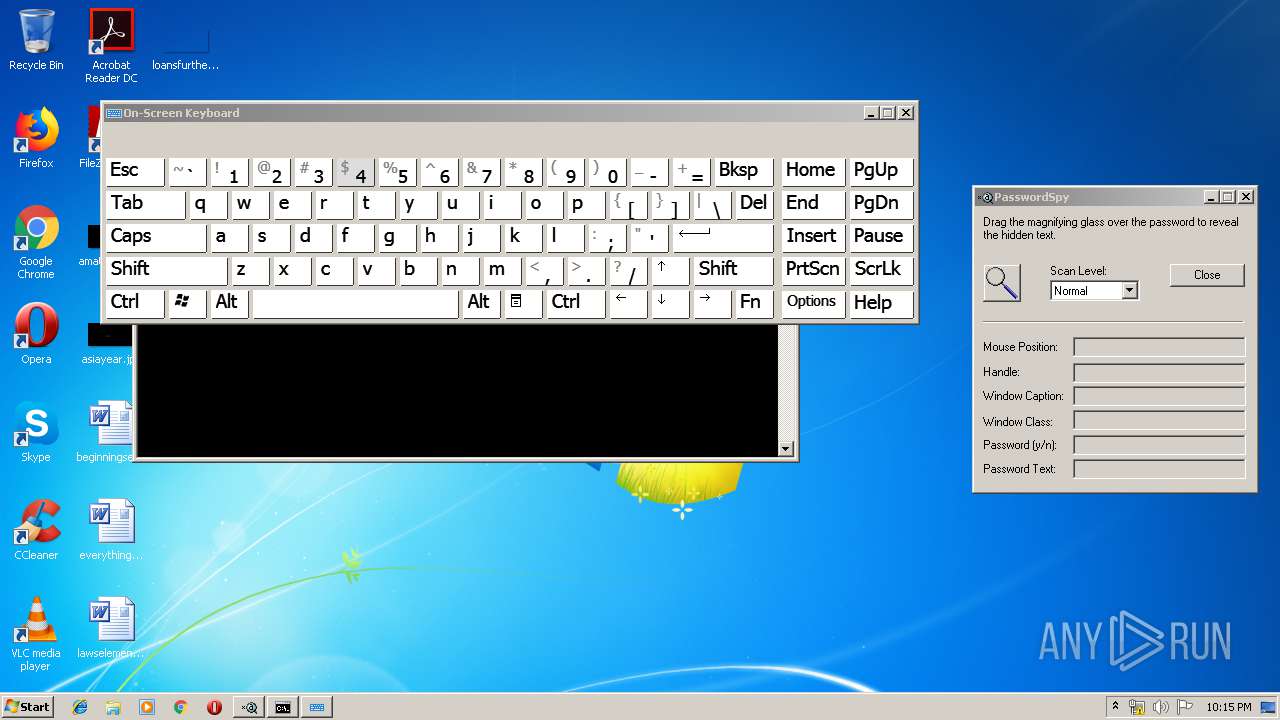Open the Scan Level dropdown
Viewport: 1280px width, 720px height.
pos(1129,291)
